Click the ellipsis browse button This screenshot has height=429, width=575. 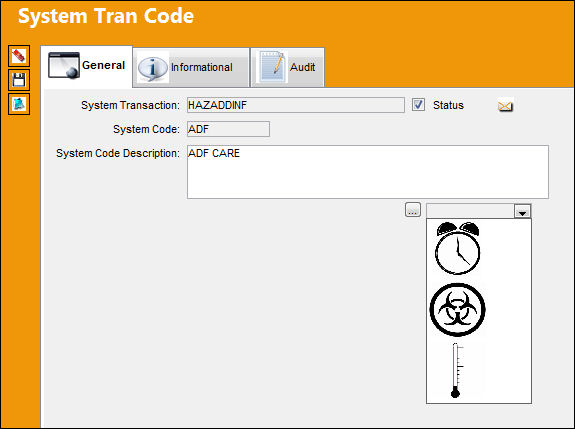pyautogui.click(x=413, y=210)
